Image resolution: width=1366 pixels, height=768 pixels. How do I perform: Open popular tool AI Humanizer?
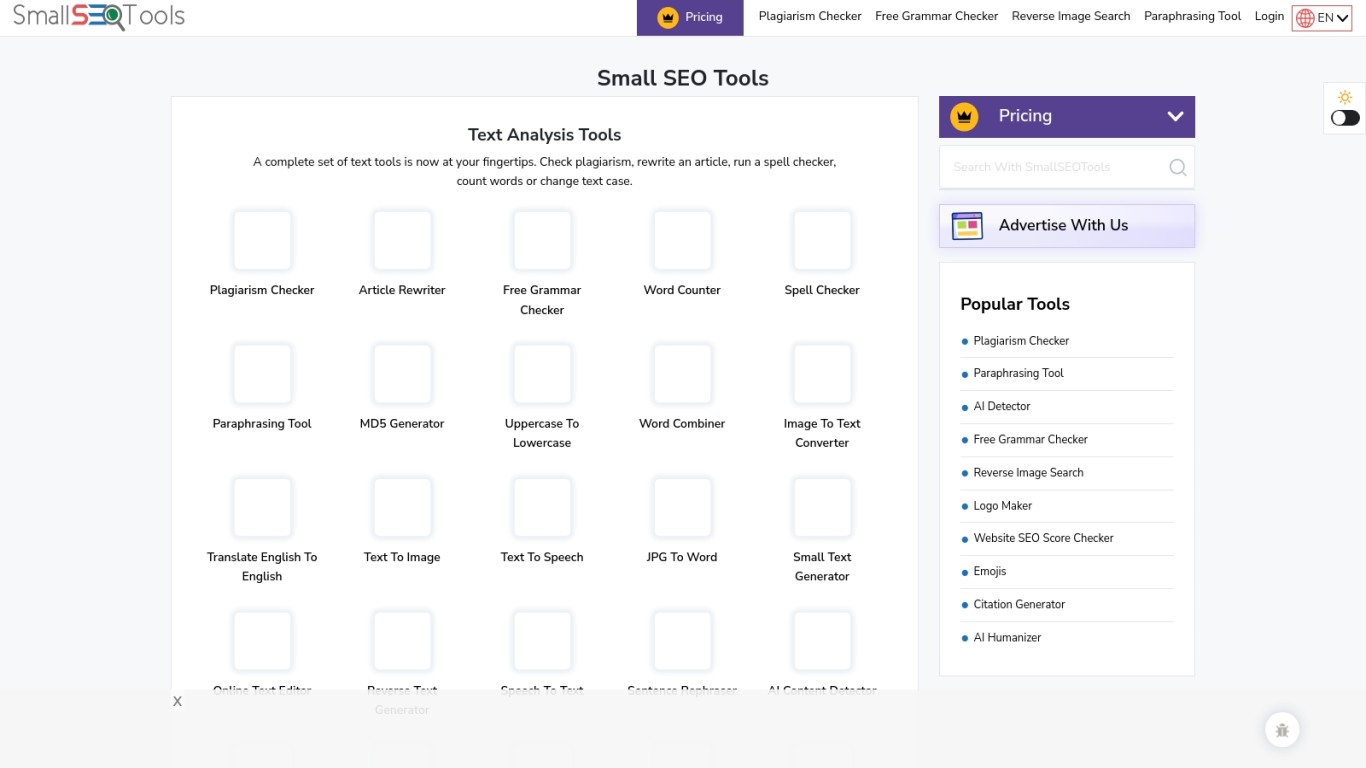(x=1007, y=637)
